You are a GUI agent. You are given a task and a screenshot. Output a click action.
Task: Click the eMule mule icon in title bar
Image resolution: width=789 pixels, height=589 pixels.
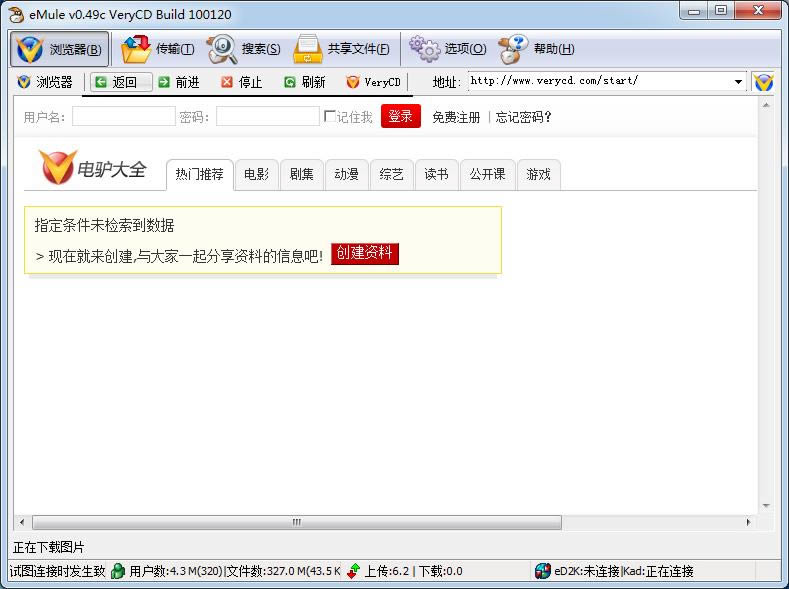[16, 14]
